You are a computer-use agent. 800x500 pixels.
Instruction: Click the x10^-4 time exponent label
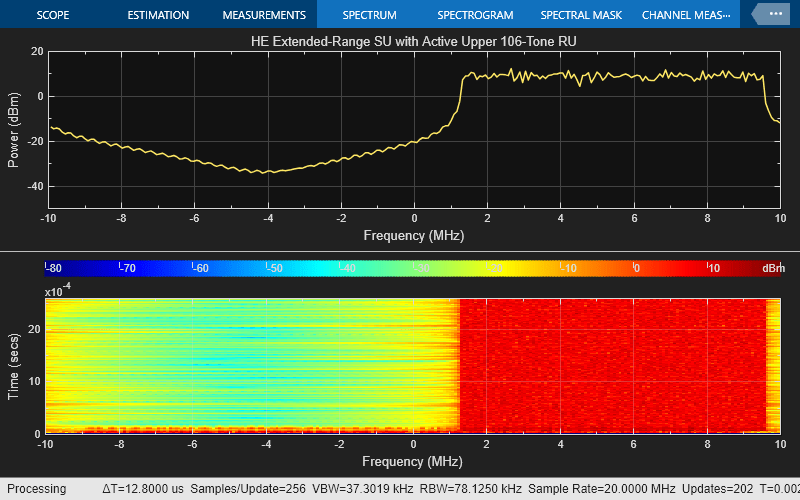[58, 290]
